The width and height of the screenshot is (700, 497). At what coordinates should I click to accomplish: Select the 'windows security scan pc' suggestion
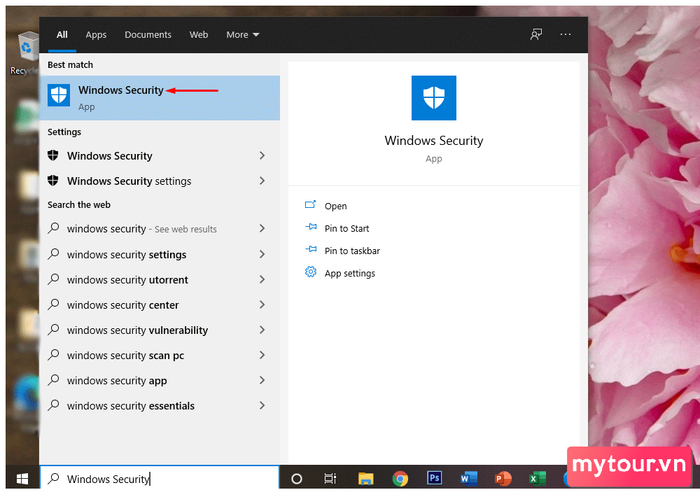coord(159,355)
